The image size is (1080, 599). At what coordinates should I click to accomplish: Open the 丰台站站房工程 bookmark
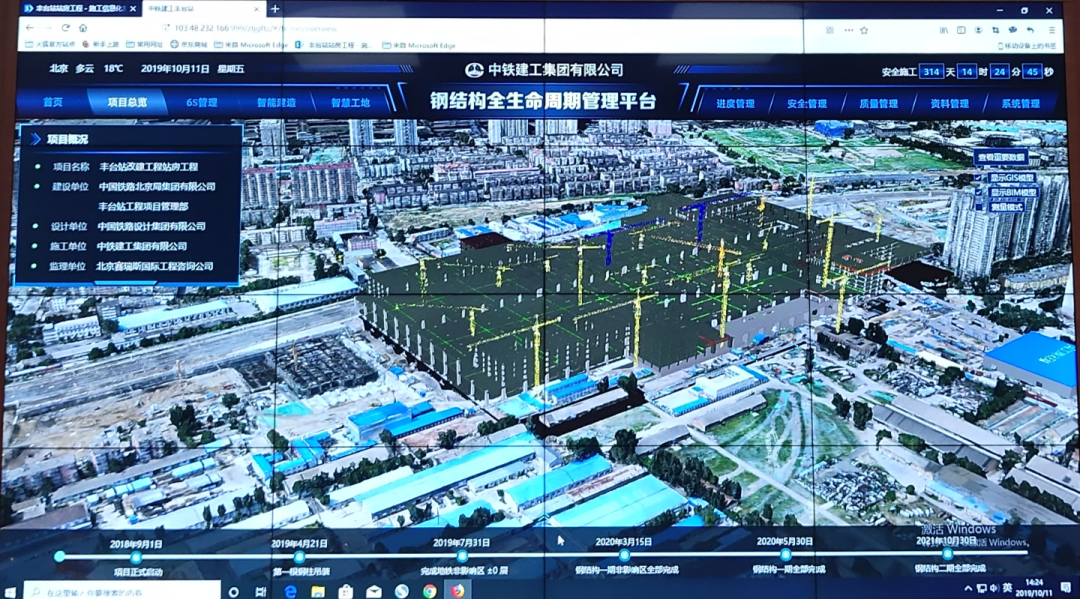point(332,45)
